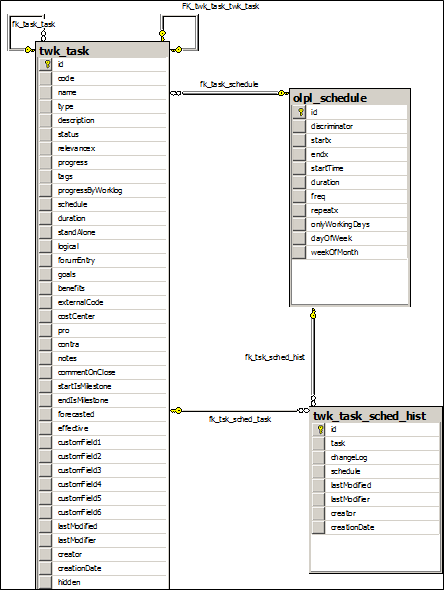444x590 pixels.
Task: Select the relevancex column in twk_task
Action: (103, 149)
